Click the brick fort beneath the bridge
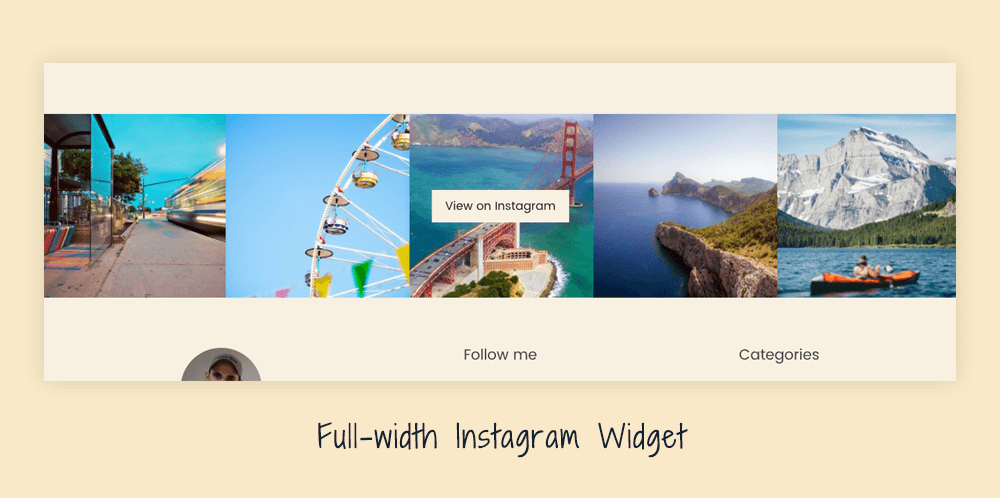 [x=517, y=258]
